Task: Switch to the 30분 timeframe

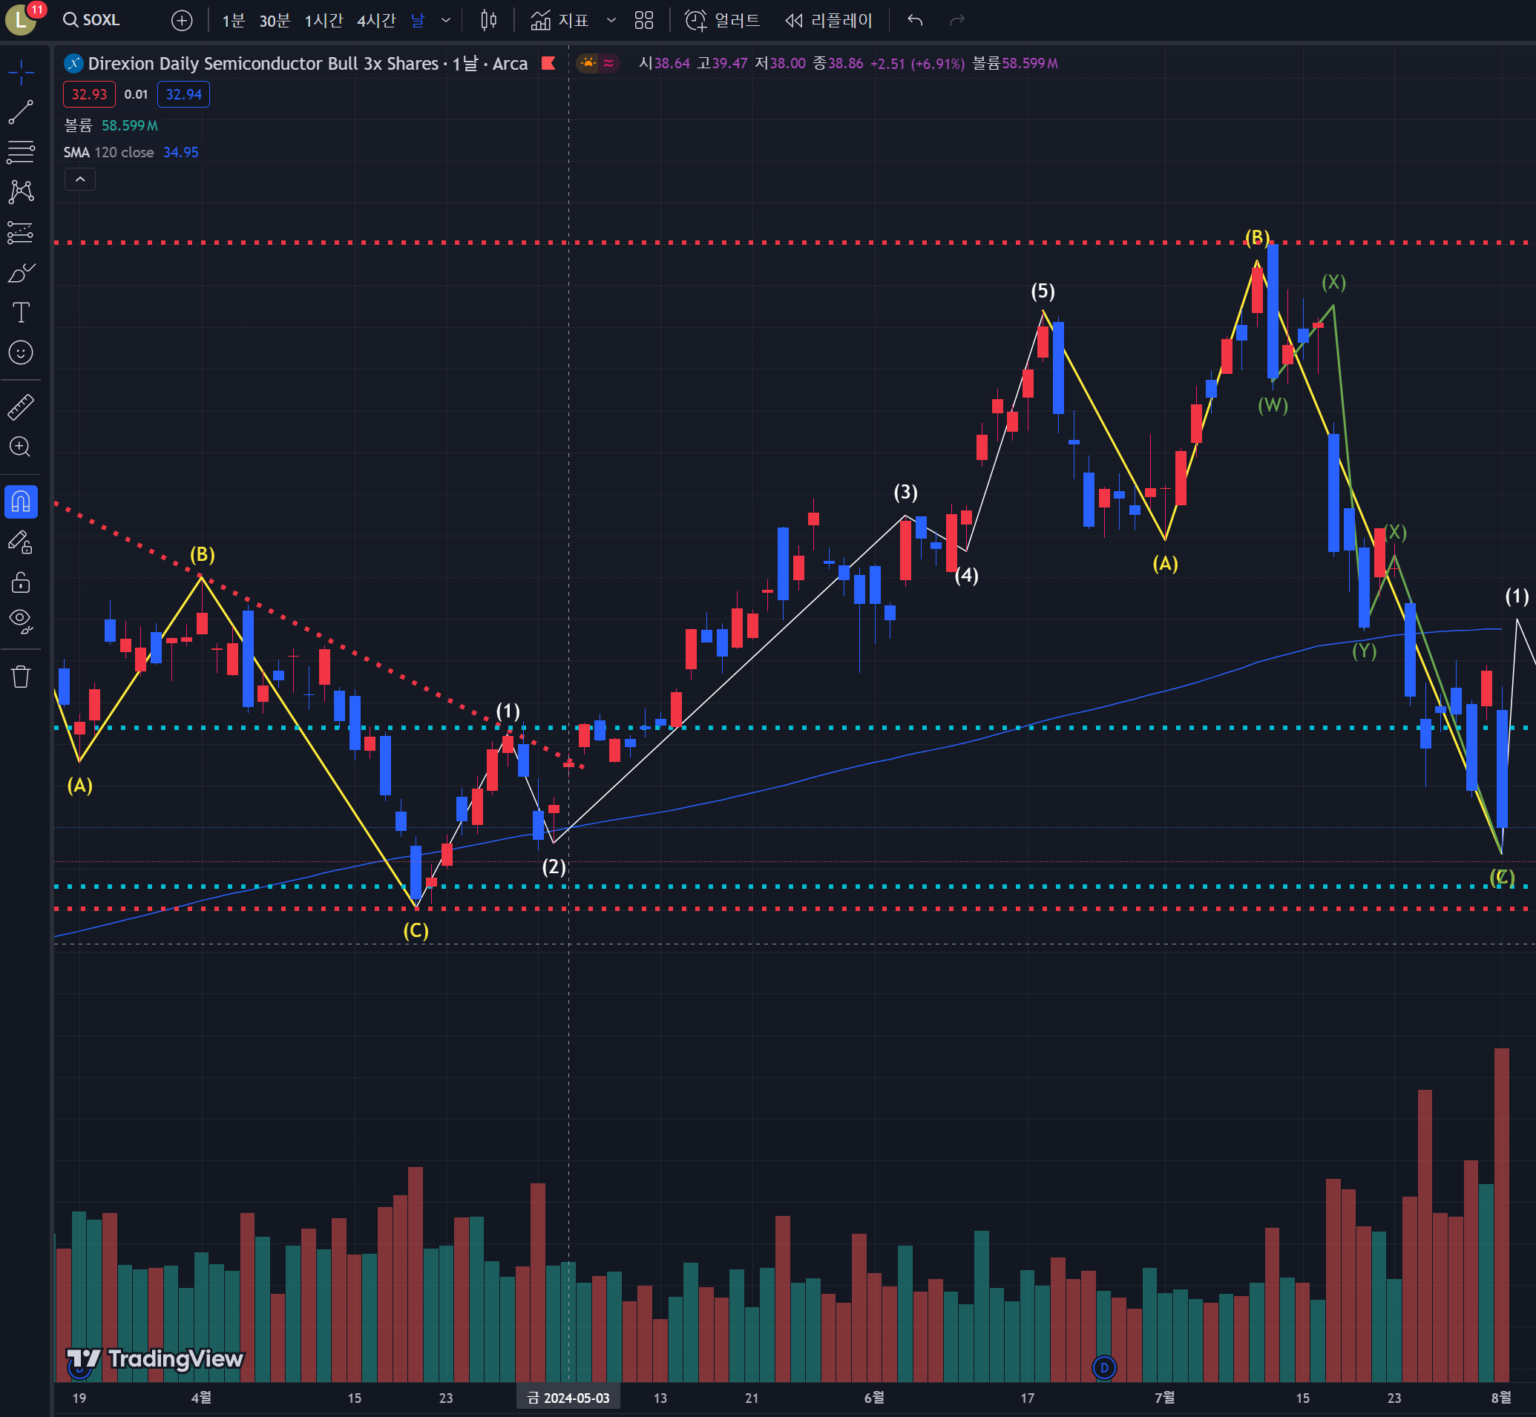Action: (x=274, y=20)
